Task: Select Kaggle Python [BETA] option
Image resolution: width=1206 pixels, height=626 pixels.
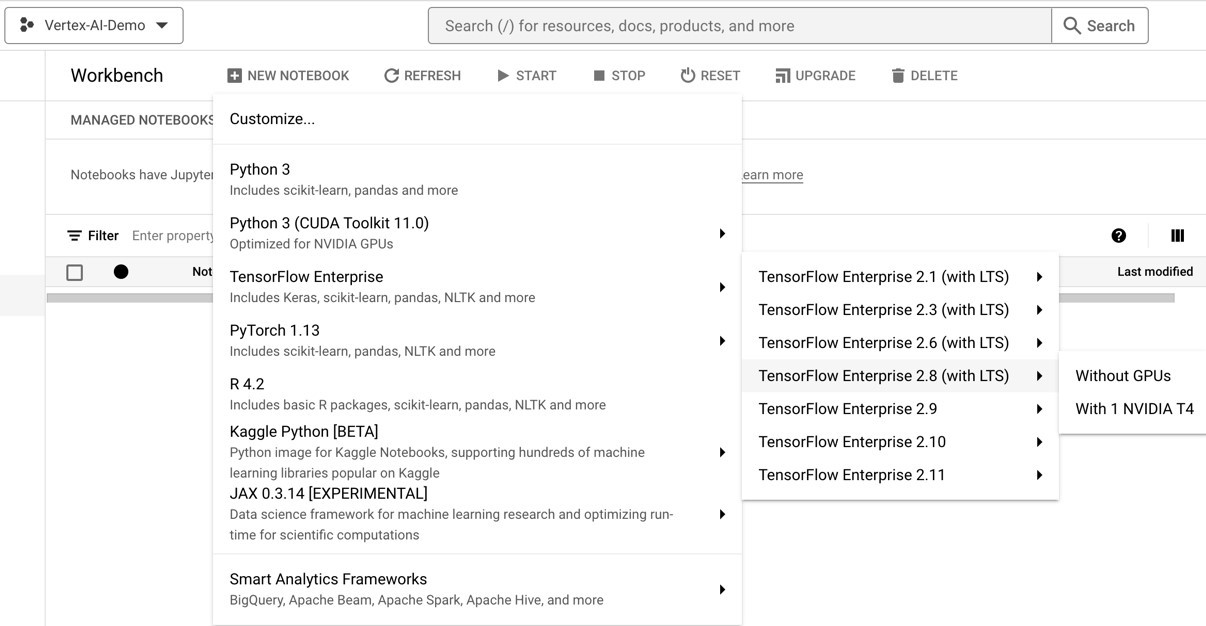Action: click(477, 452)
